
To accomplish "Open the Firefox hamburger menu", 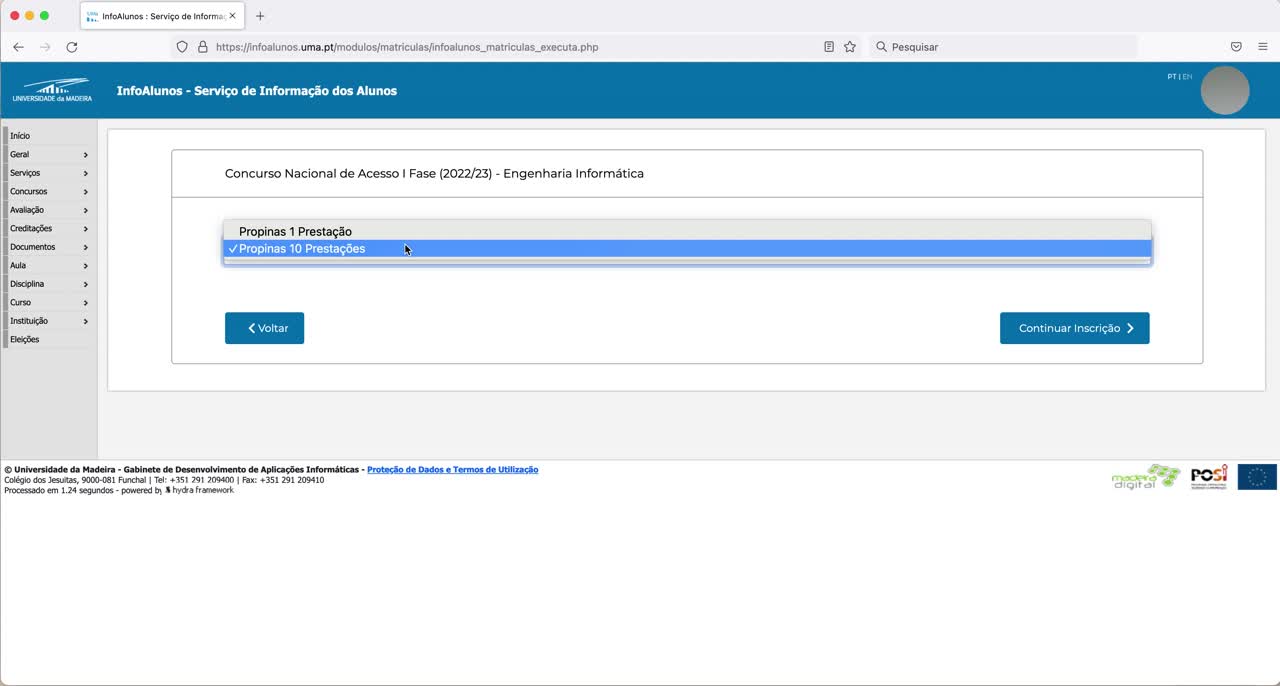I will coord(1263,47).
